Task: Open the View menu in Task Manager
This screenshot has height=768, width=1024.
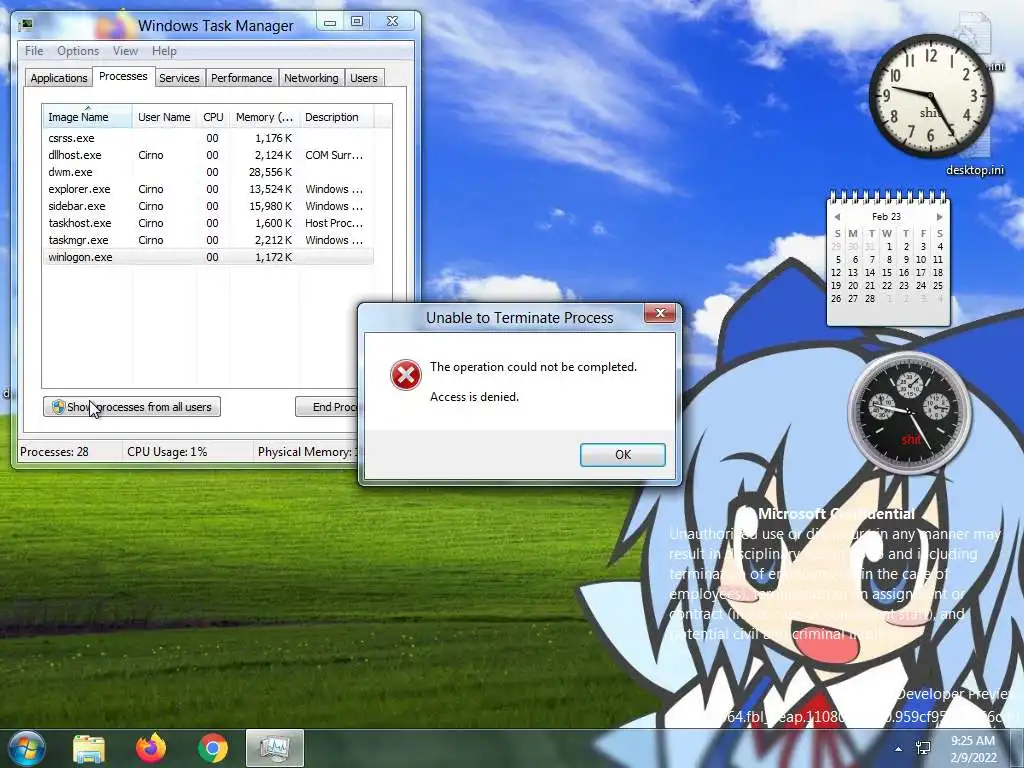Action: click(125, 51)
